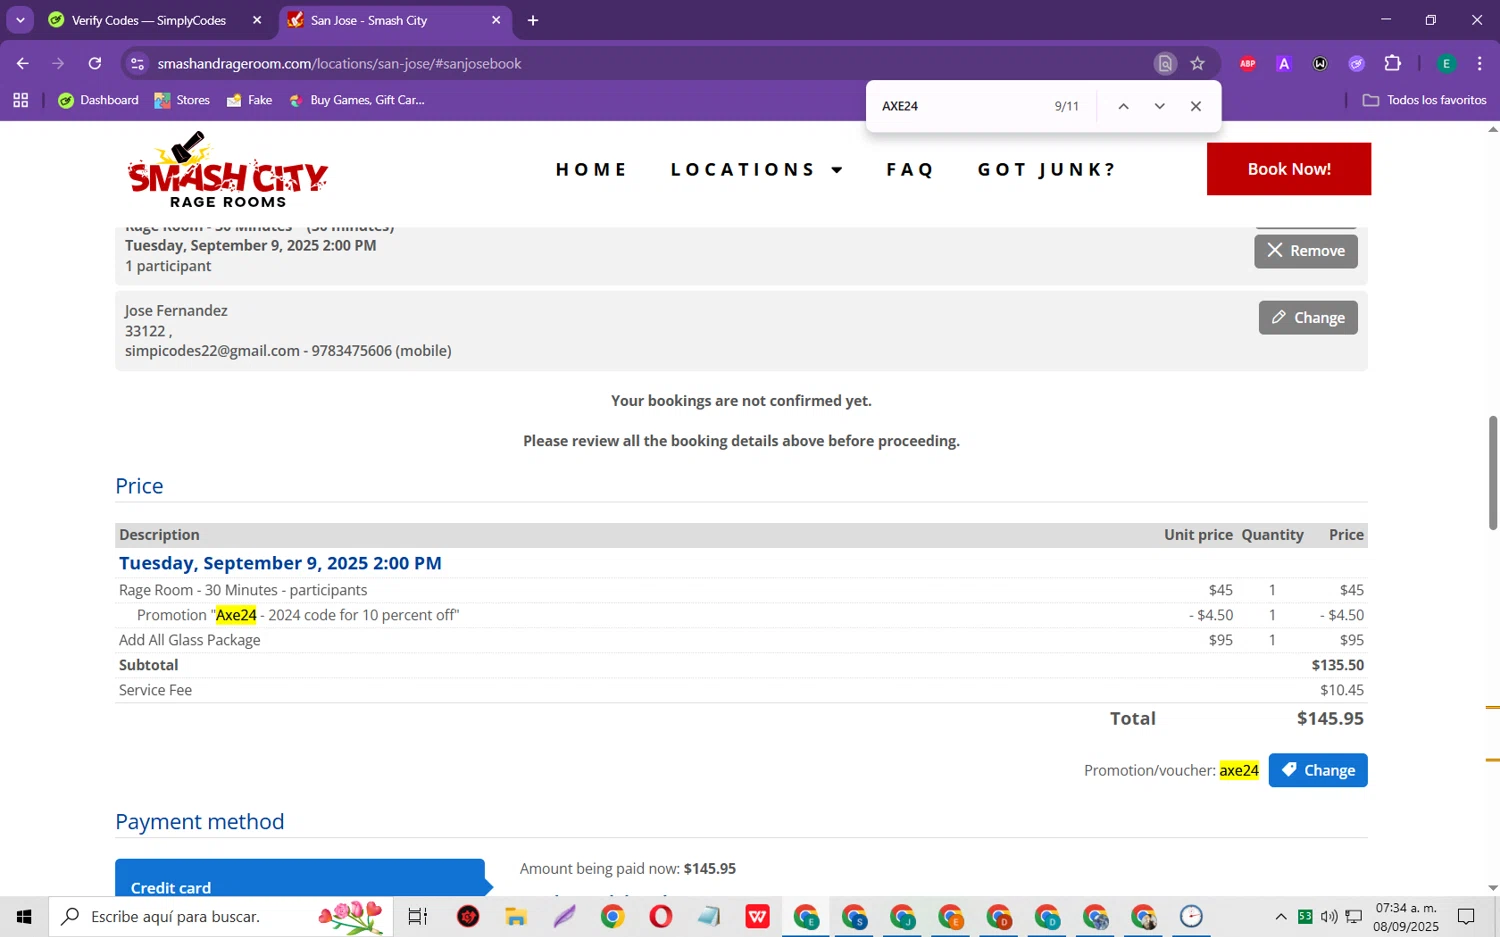
Task: Open Chrome's three-dot menu
Action: (1479, 63)
